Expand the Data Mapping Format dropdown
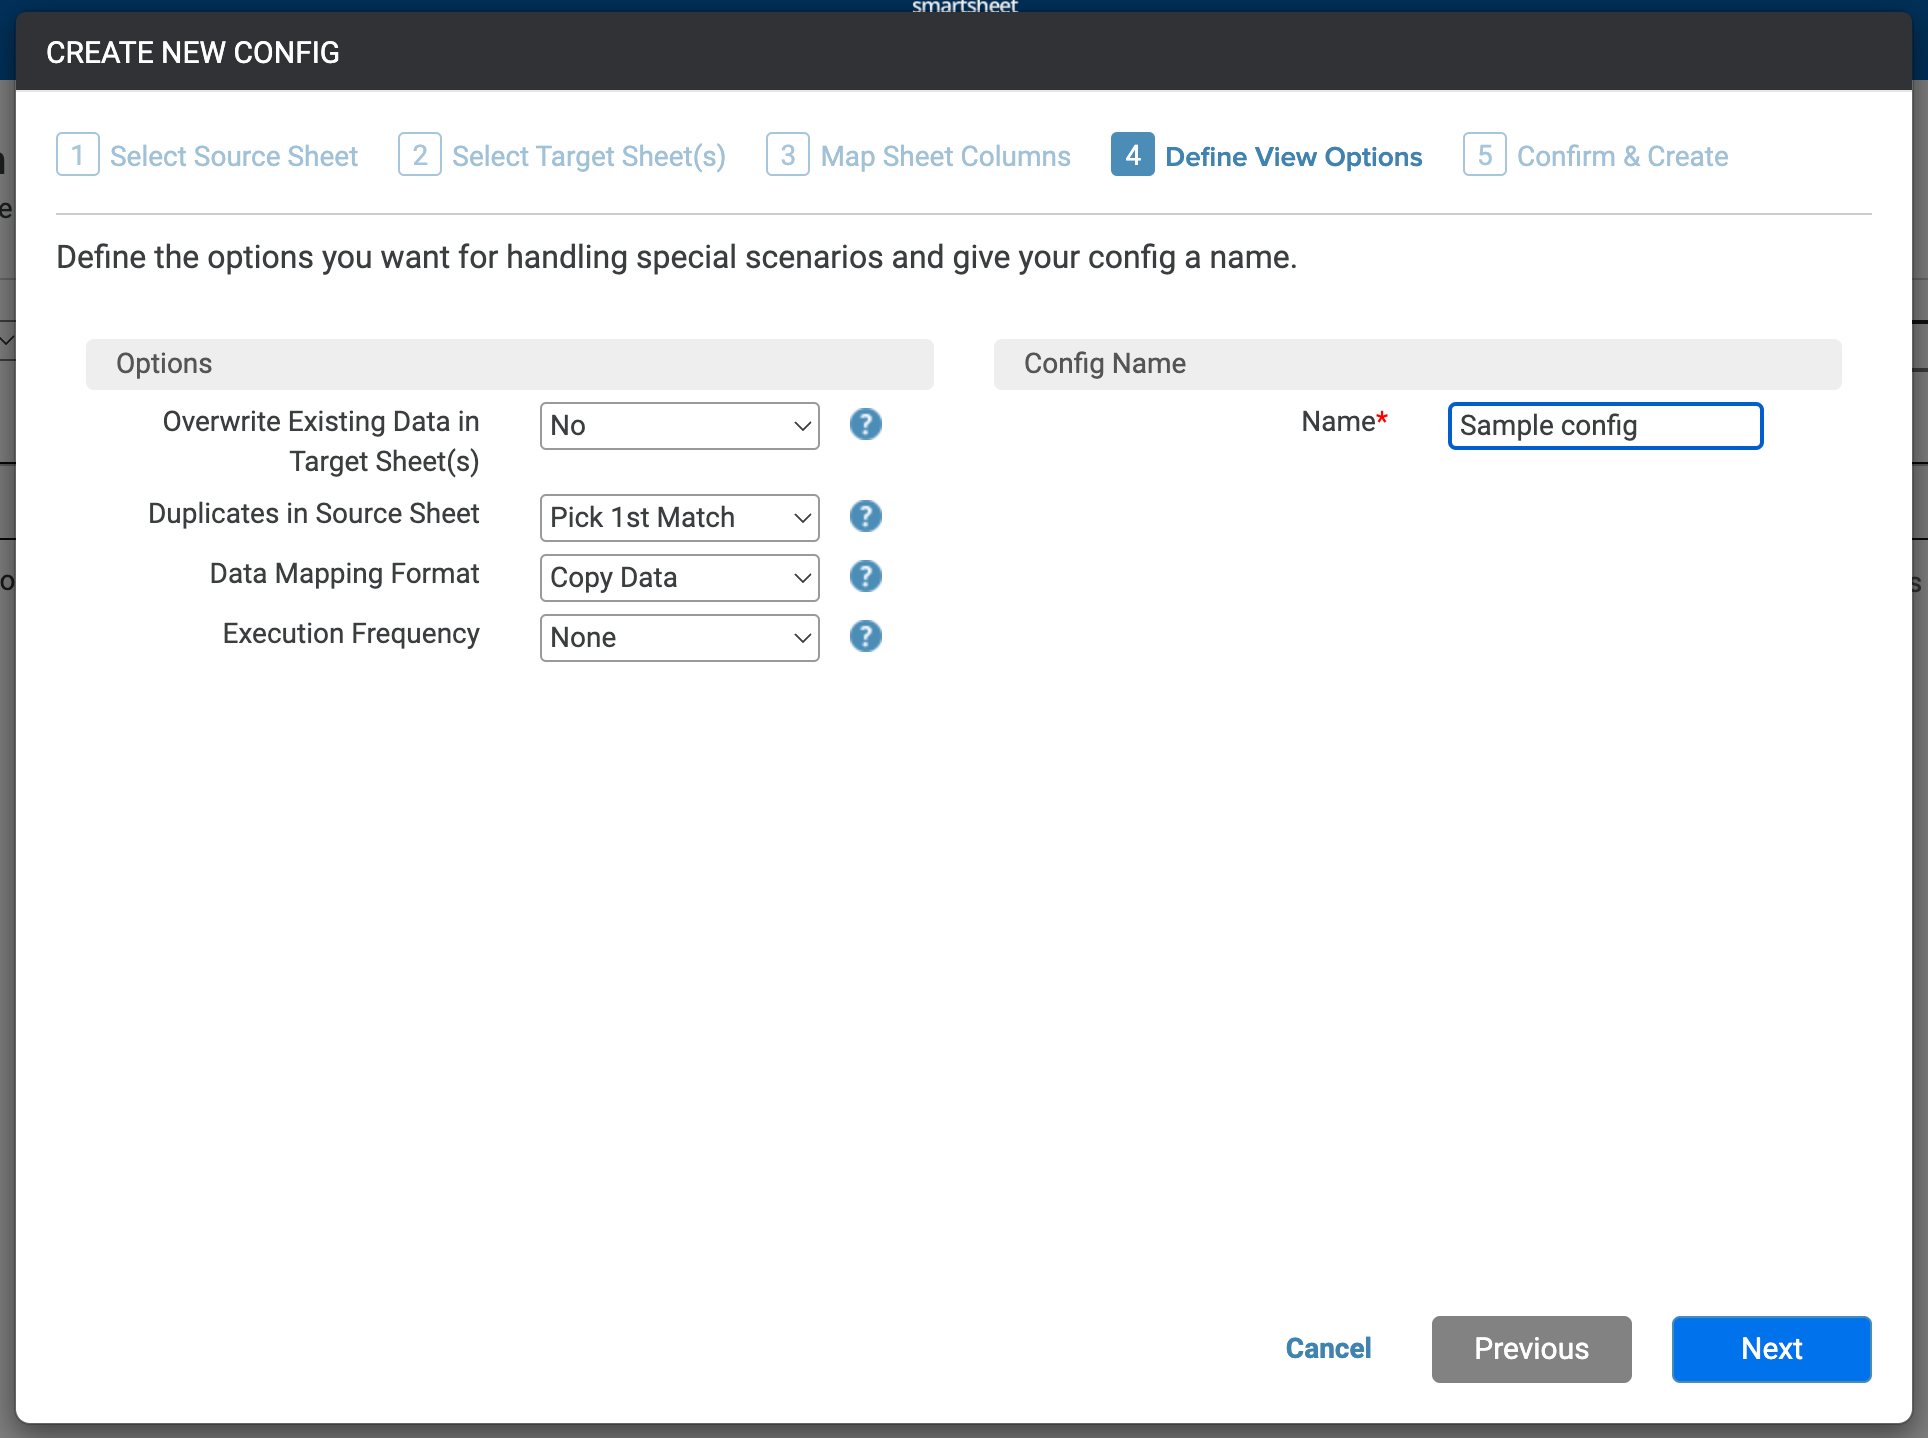The height and width of the screenshot is (1438, 1928). pyautogui.click(x=679, y=577)
